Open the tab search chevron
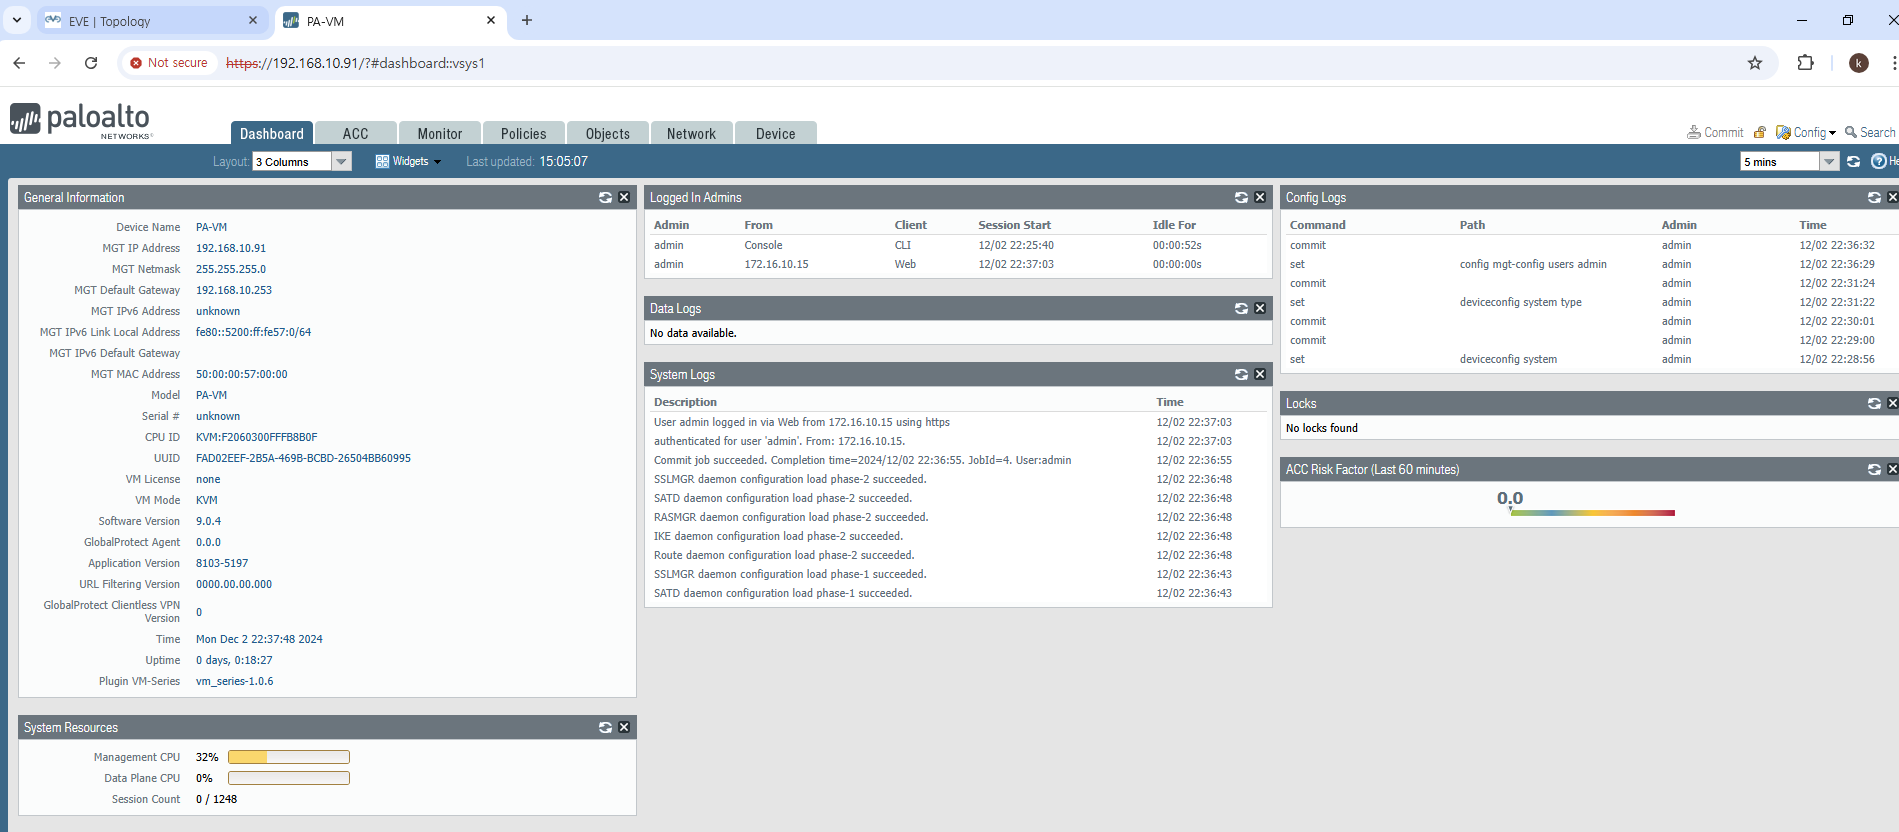1899x832 pixels. point(17,20)
